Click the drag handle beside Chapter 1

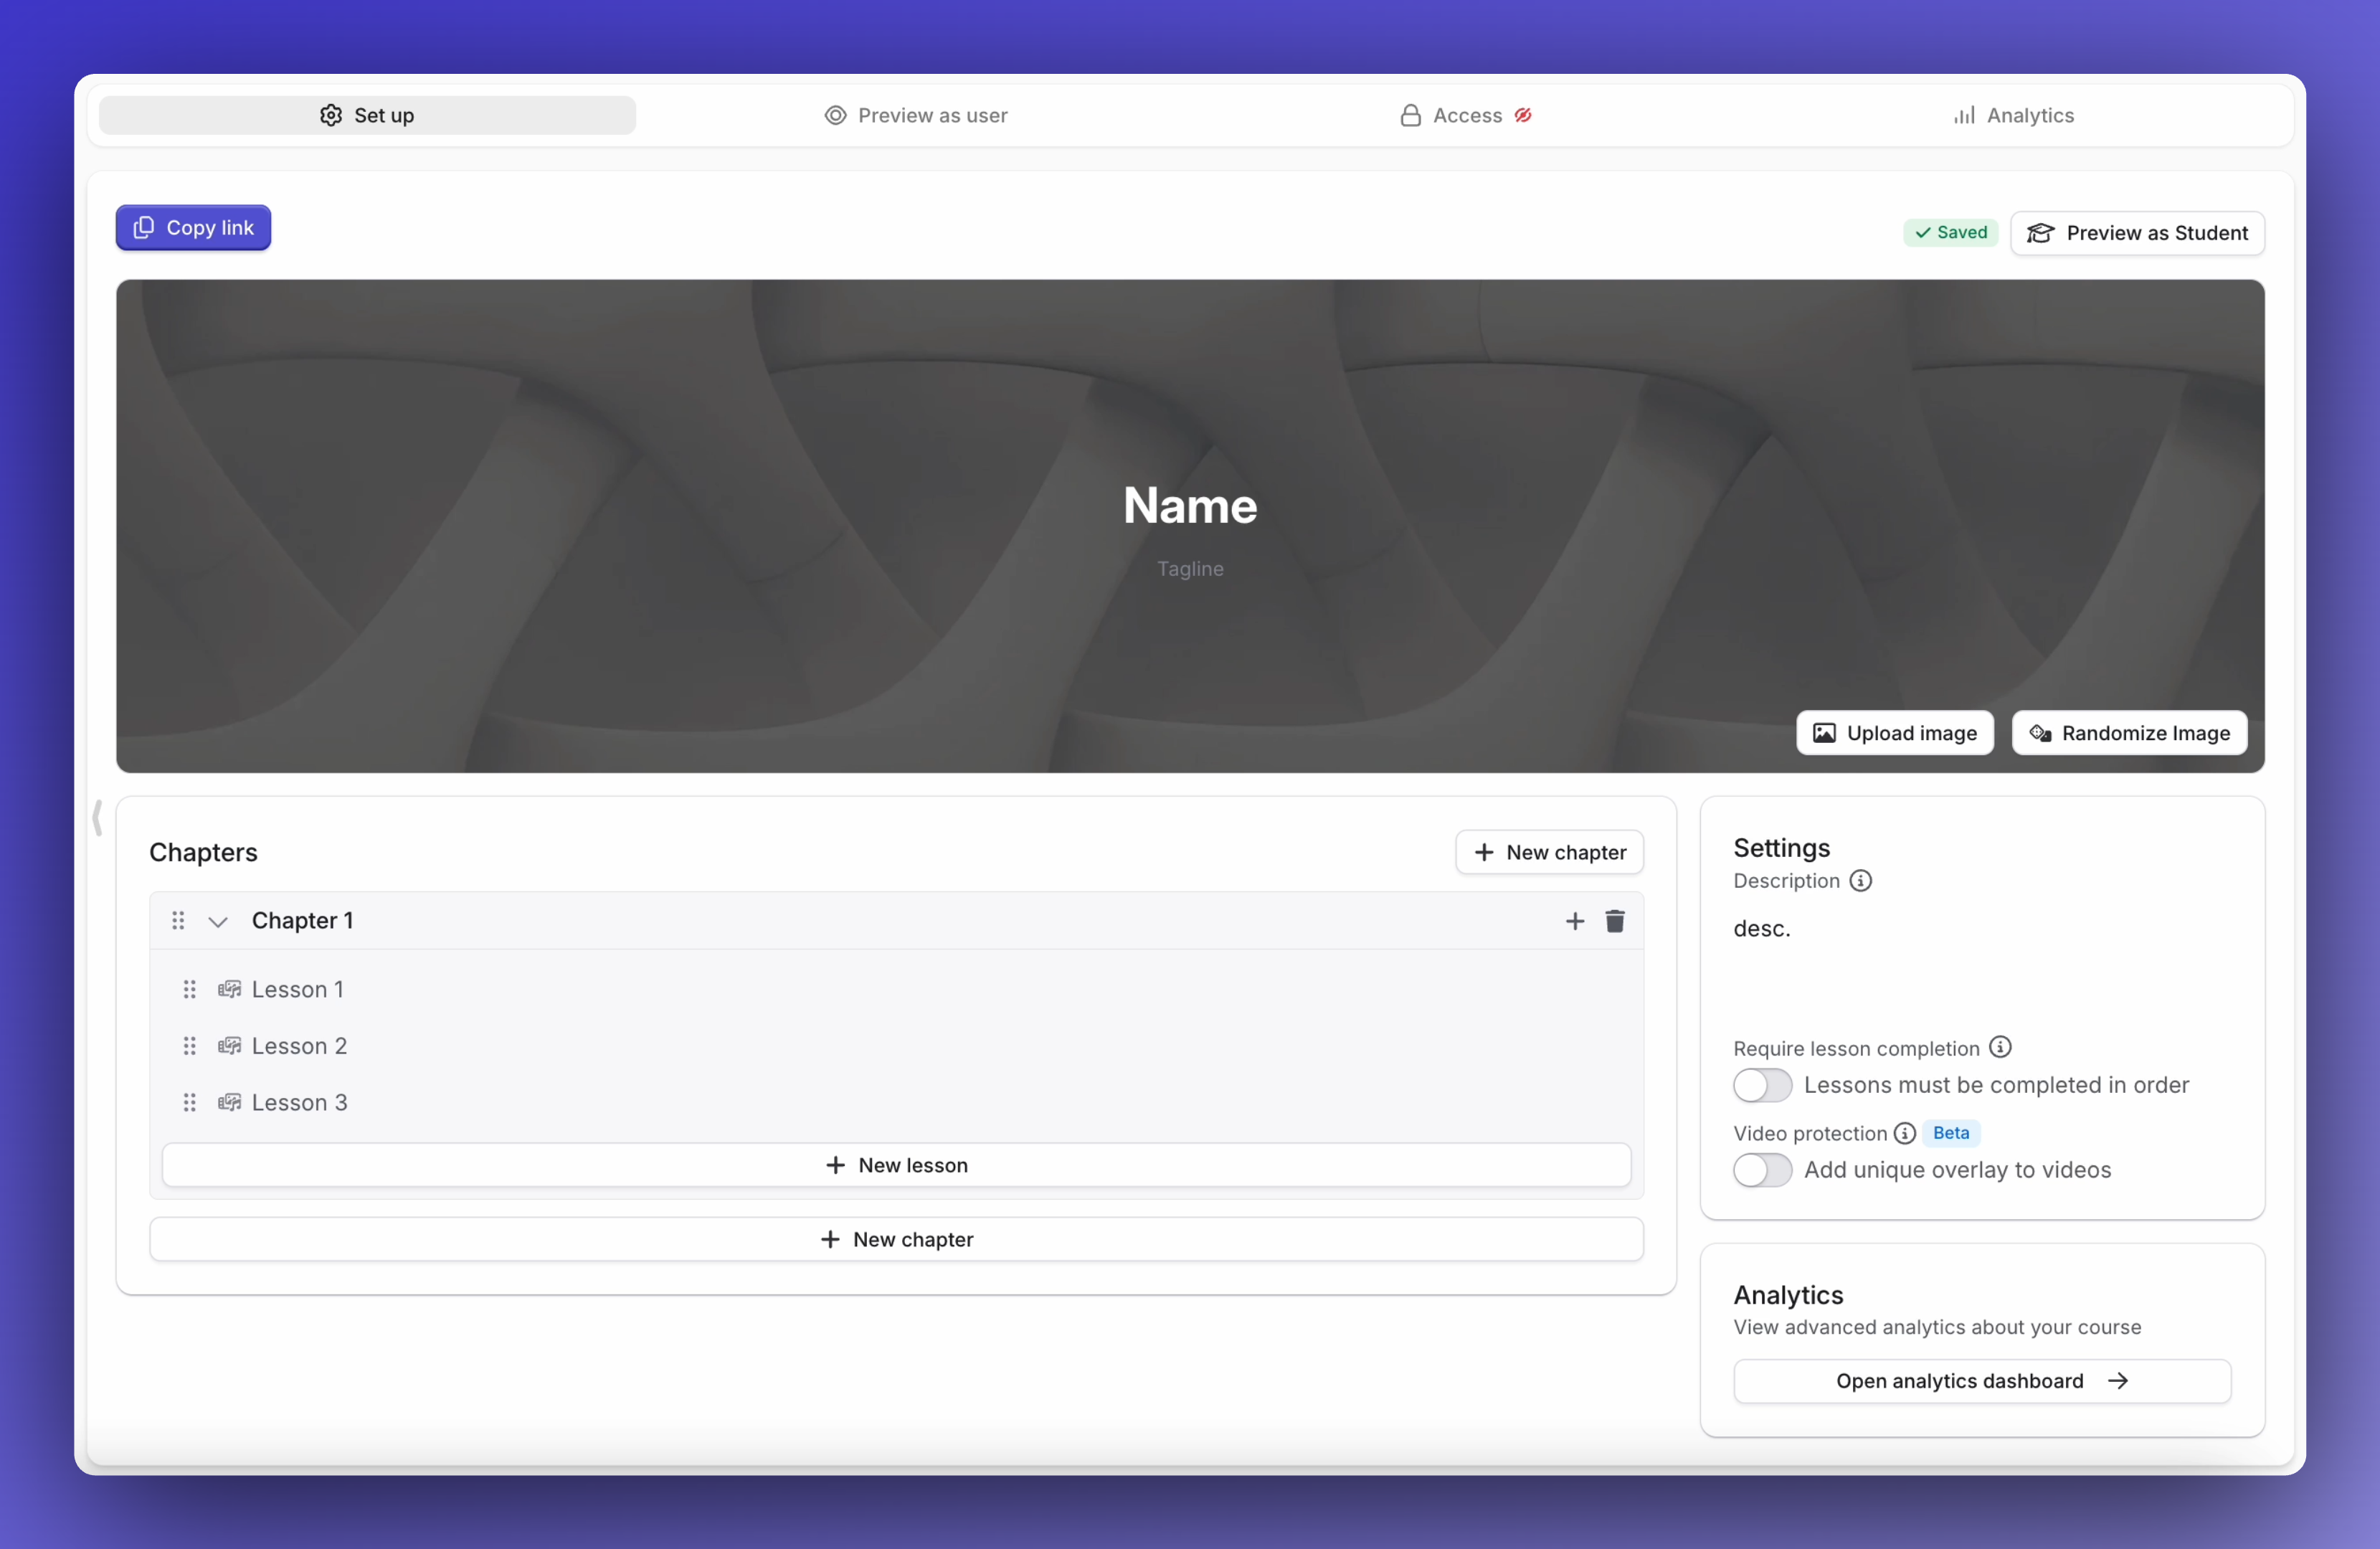point(179,921)
